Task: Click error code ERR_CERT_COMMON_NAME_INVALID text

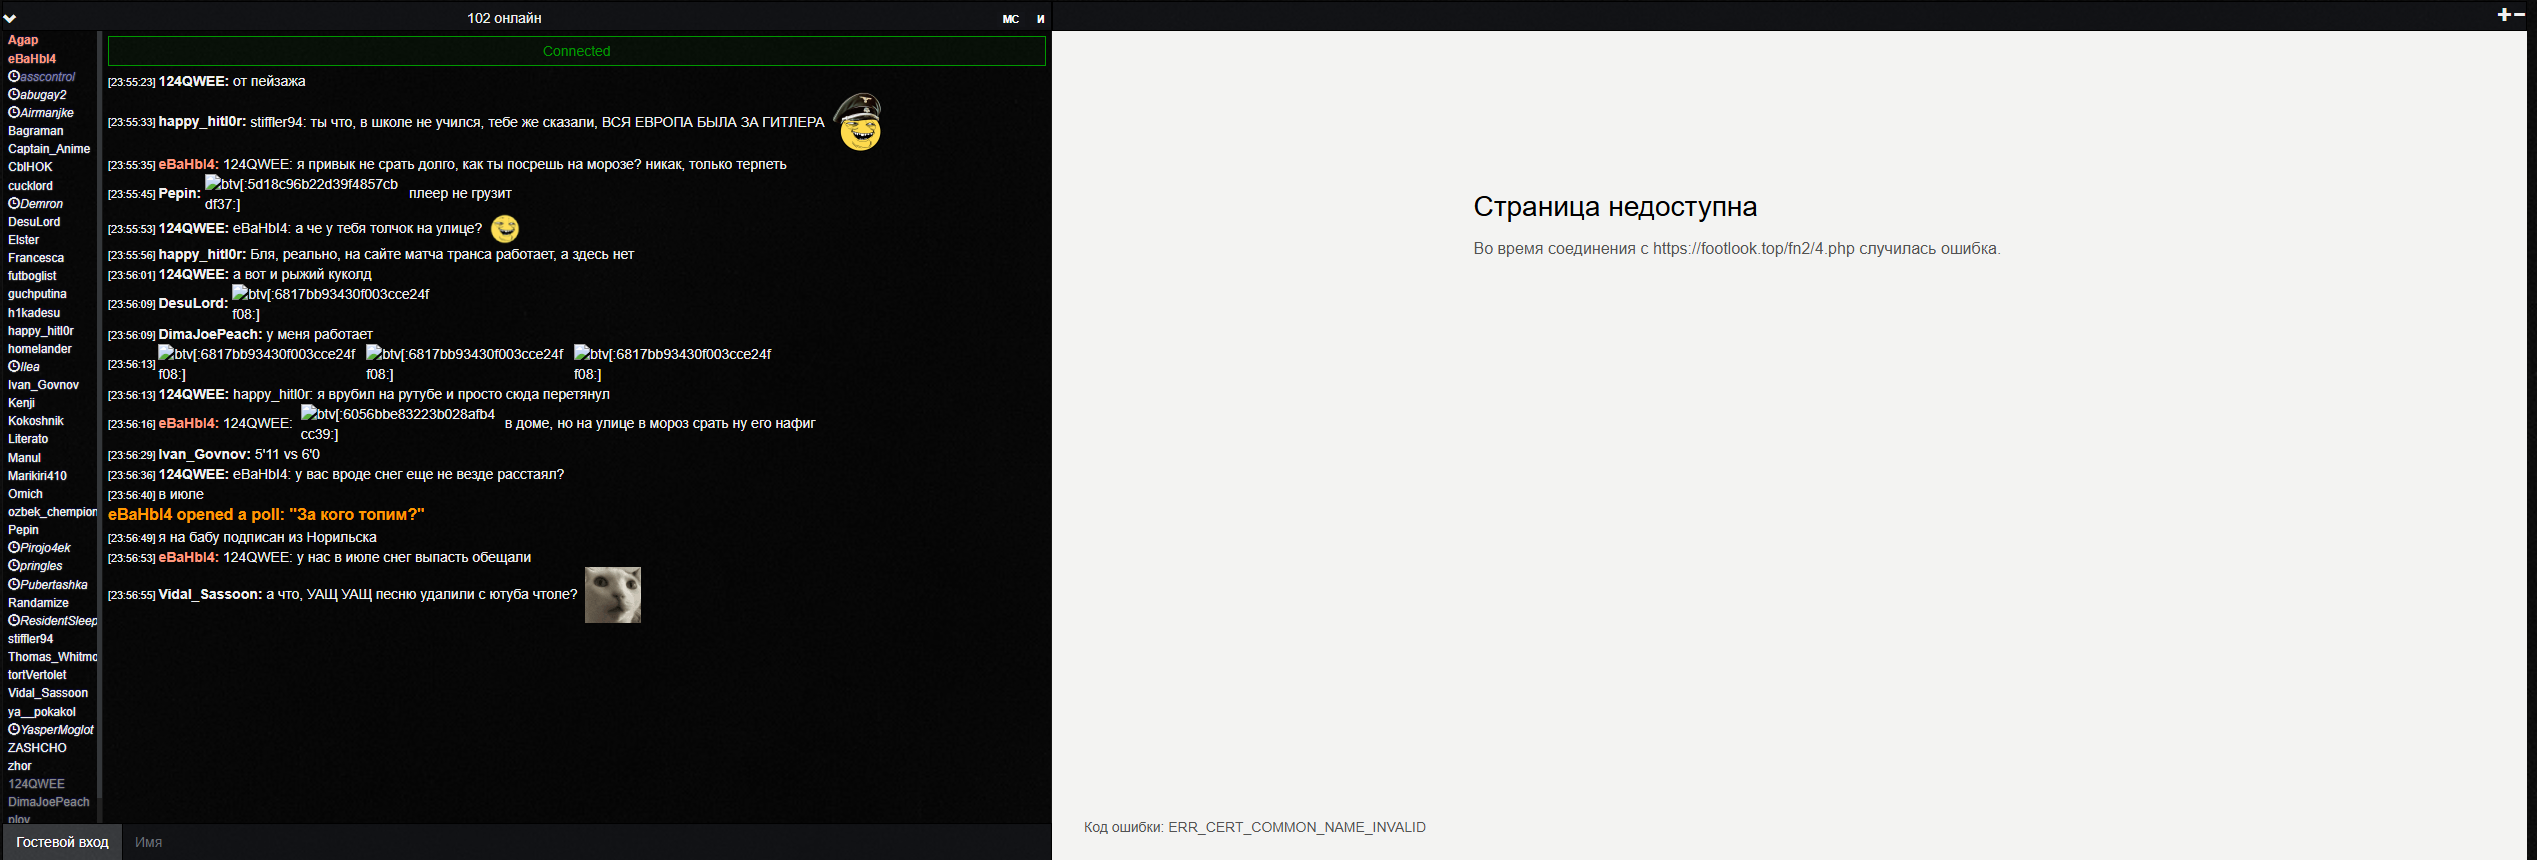Action: pyautogui.click(x=1297, y=827)
